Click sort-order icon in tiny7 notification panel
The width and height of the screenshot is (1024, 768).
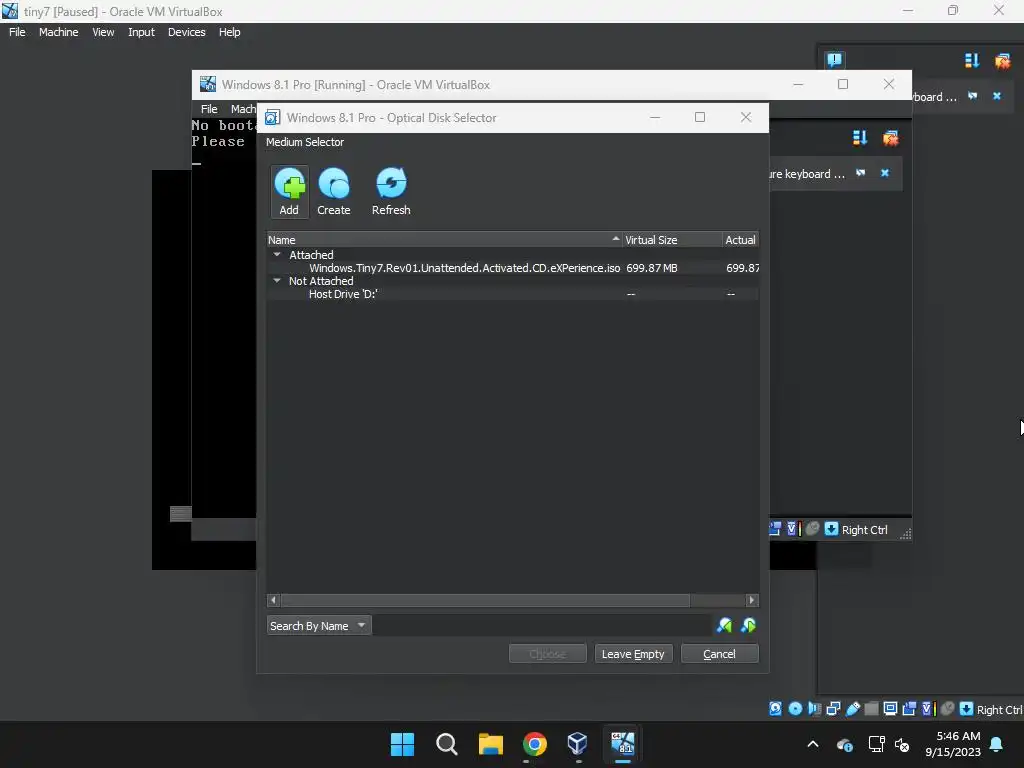click(972, 61)
